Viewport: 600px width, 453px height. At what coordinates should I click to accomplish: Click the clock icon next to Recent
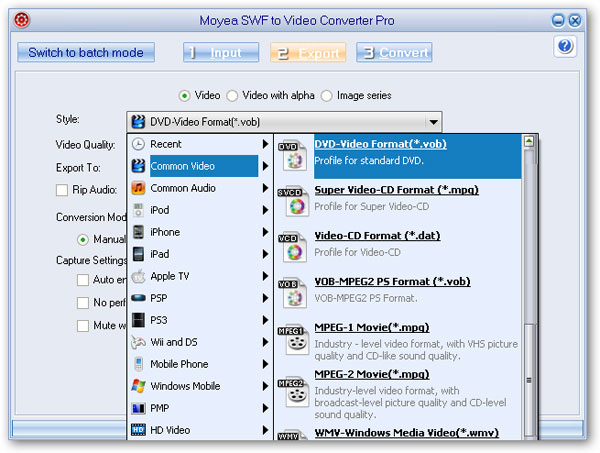click(x=138, y=144)
